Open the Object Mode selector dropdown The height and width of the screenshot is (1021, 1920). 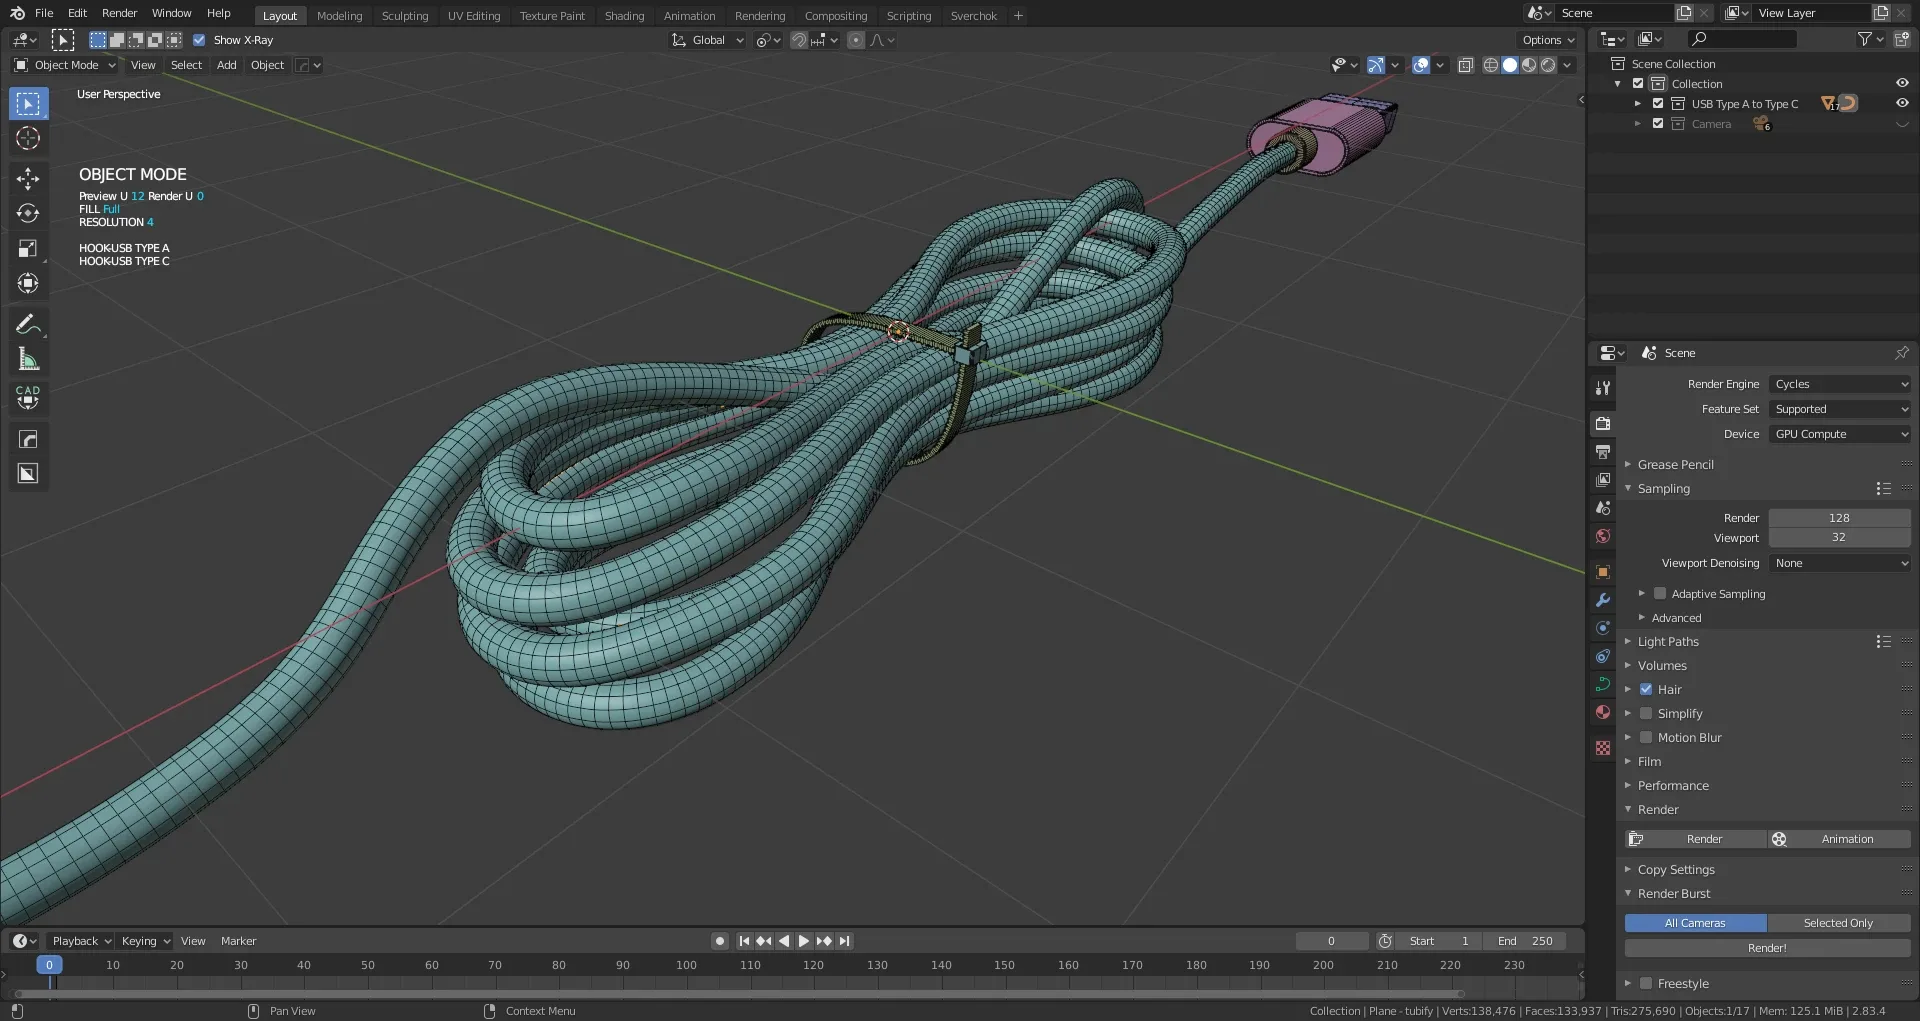(65, 65)
